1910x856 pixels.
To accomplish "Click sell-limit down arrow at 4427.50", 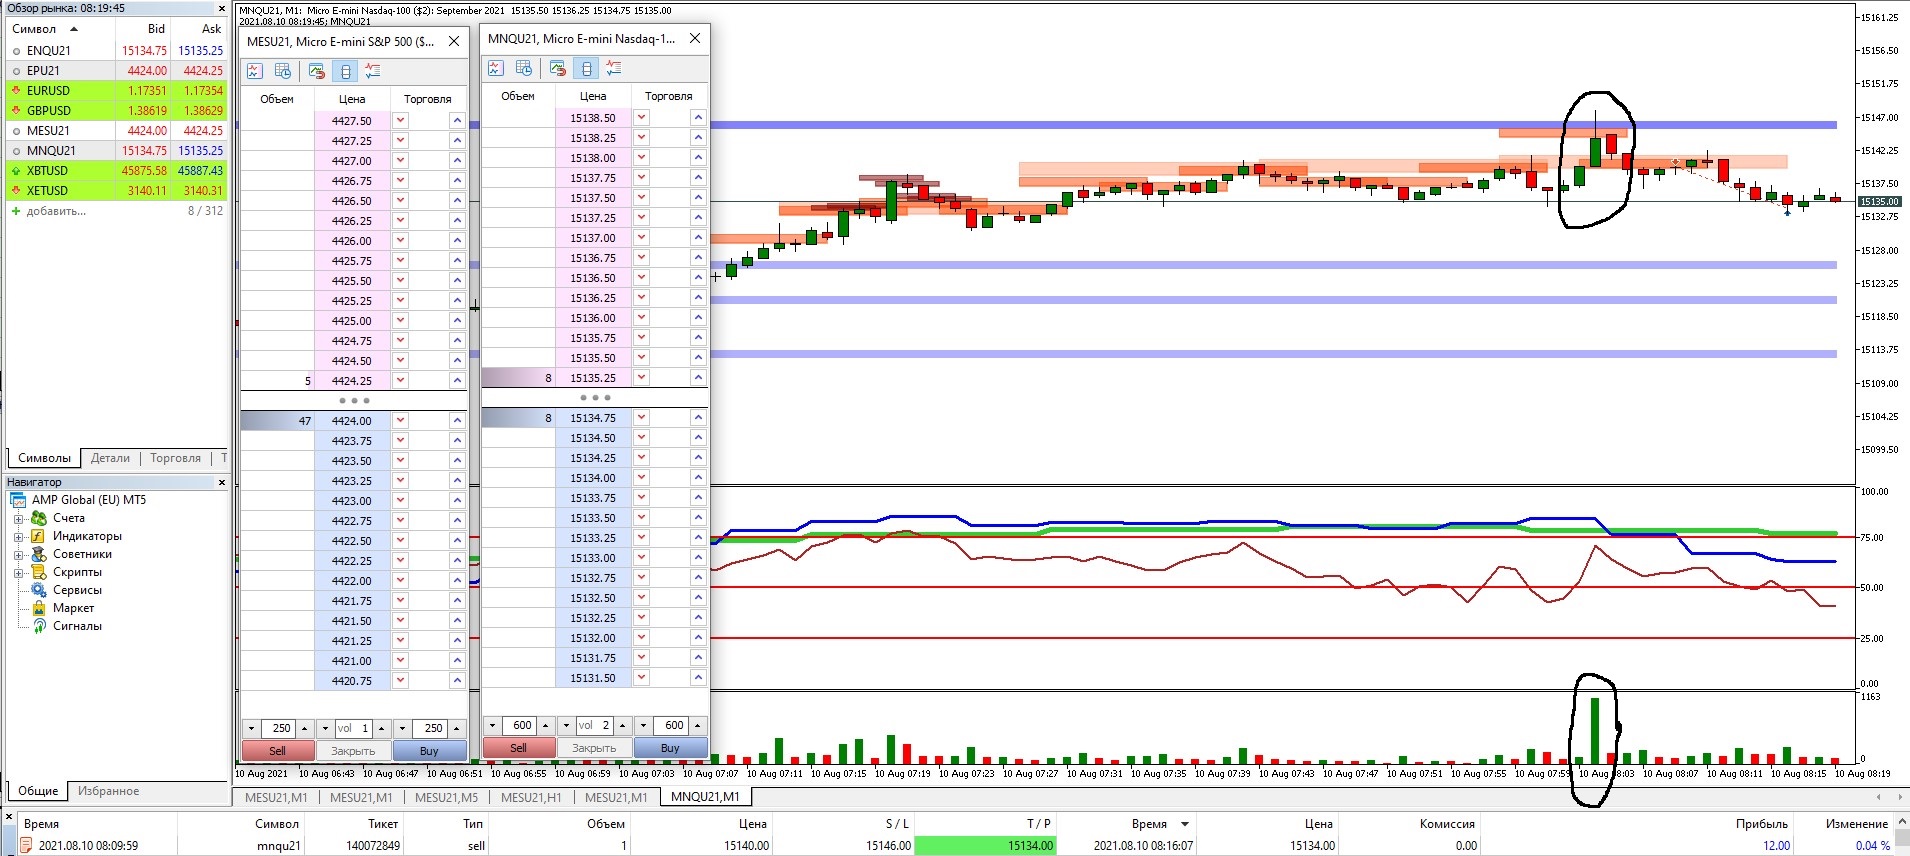I will point(401,120).
